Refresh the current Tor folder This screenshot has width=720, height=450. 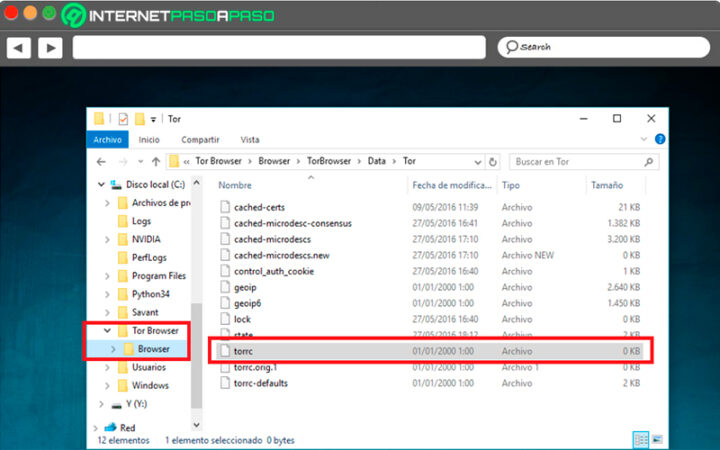(x=493, y=162)
